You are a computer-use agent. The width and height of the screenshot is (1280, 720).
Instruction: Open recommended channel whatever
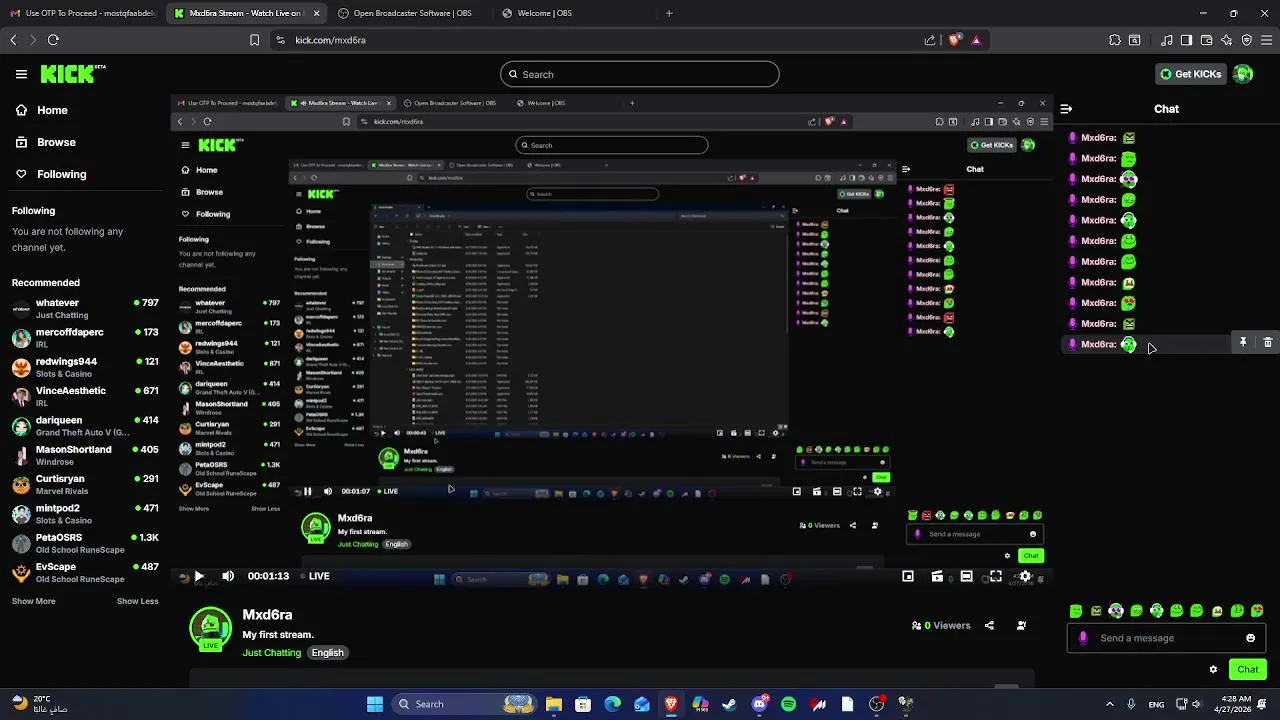click(85, 308)
